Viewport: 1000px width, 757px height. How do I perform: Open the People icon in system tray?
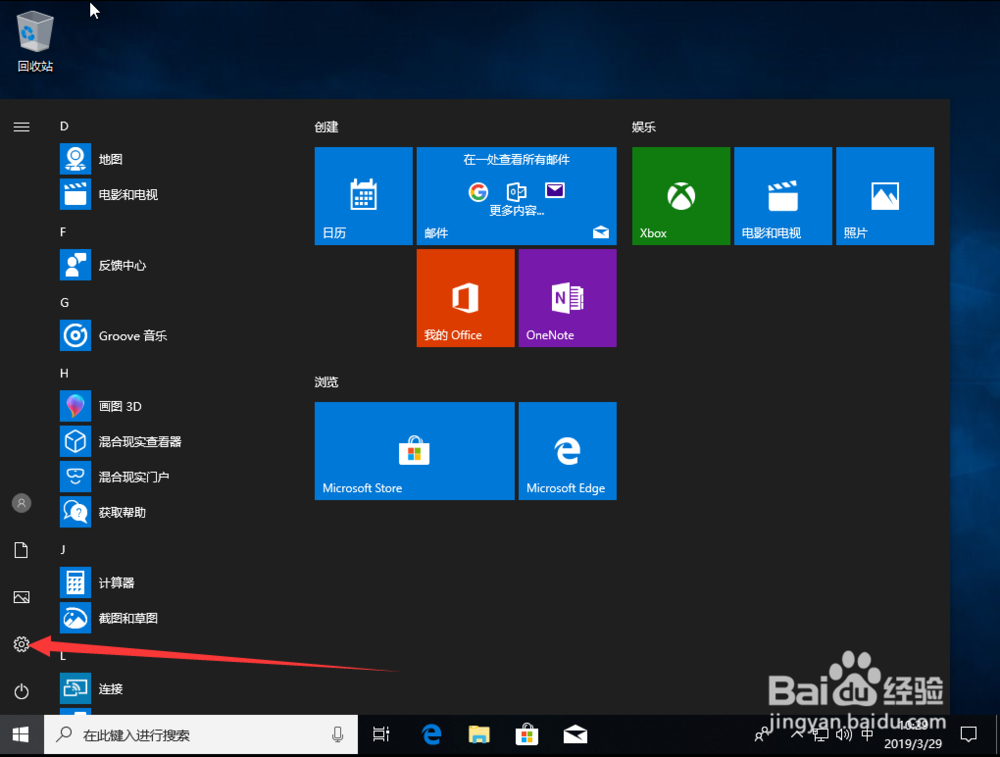pyautogui.click(x=761, y=735)
